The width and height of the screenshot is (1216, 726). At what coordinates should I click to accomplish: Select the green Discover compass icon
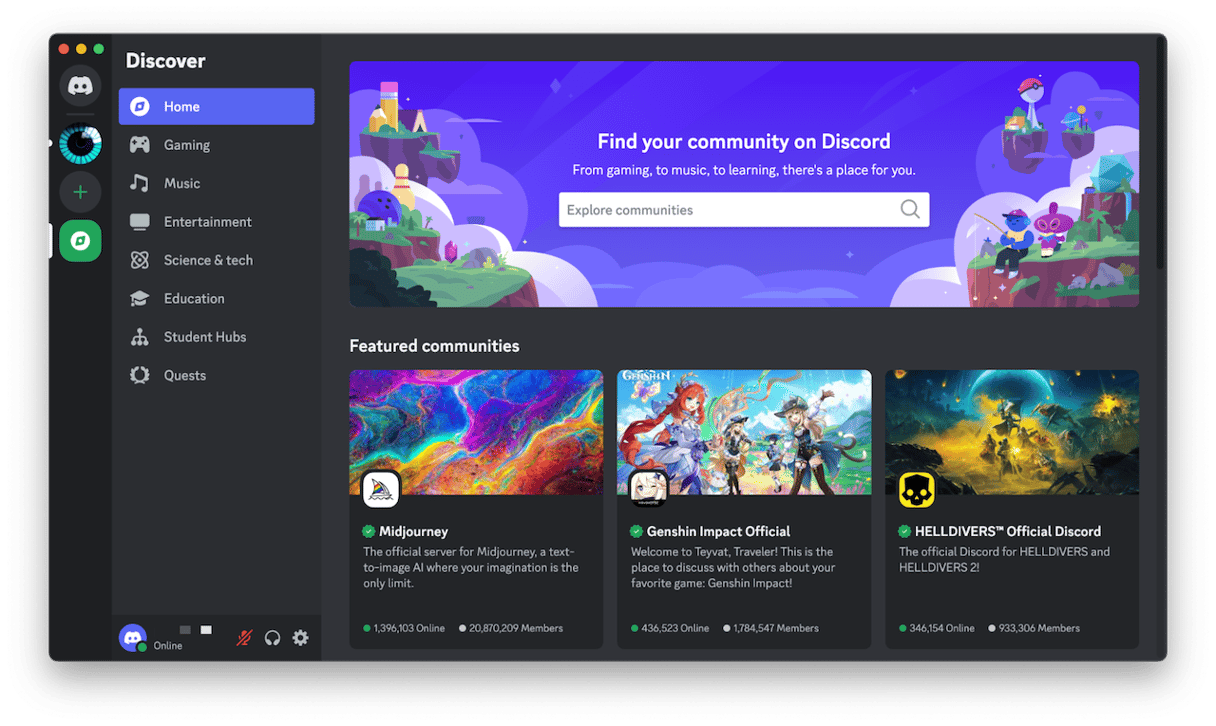coord(80,241)
